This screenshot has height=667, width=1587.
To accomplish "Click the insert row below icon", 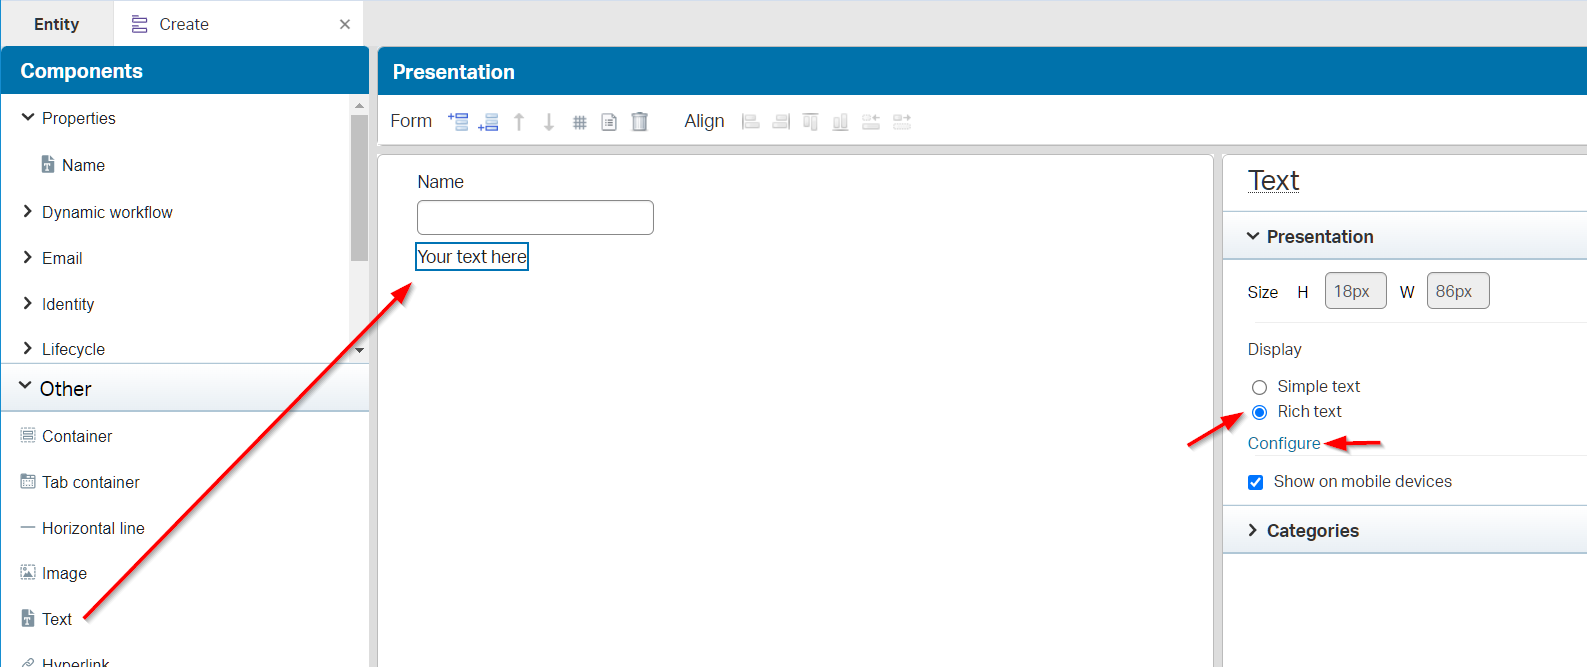I will (488, 122).
